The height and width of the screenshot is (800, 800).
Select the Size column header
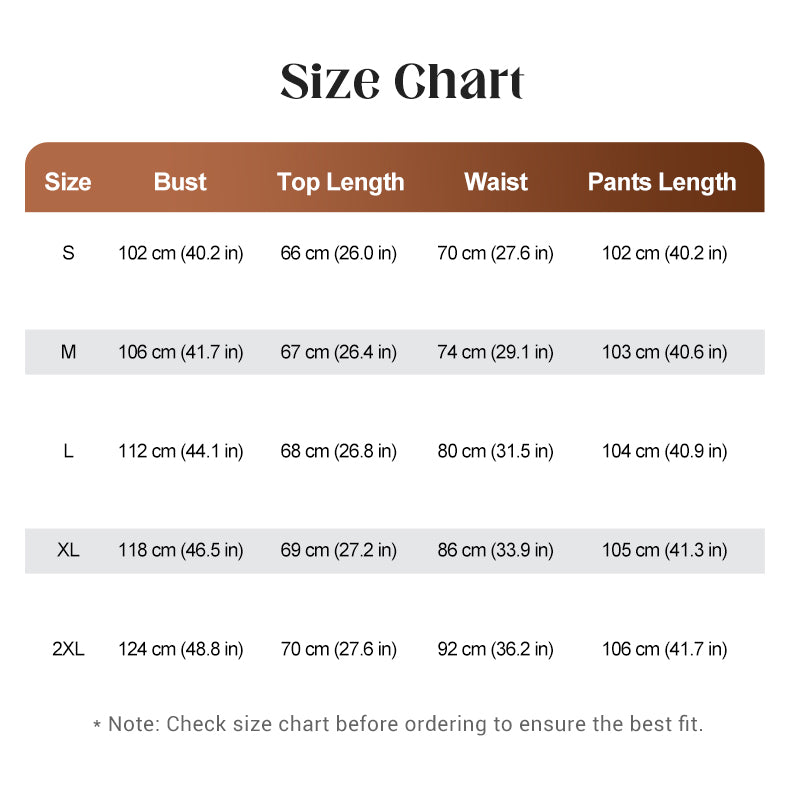(68, 182)
